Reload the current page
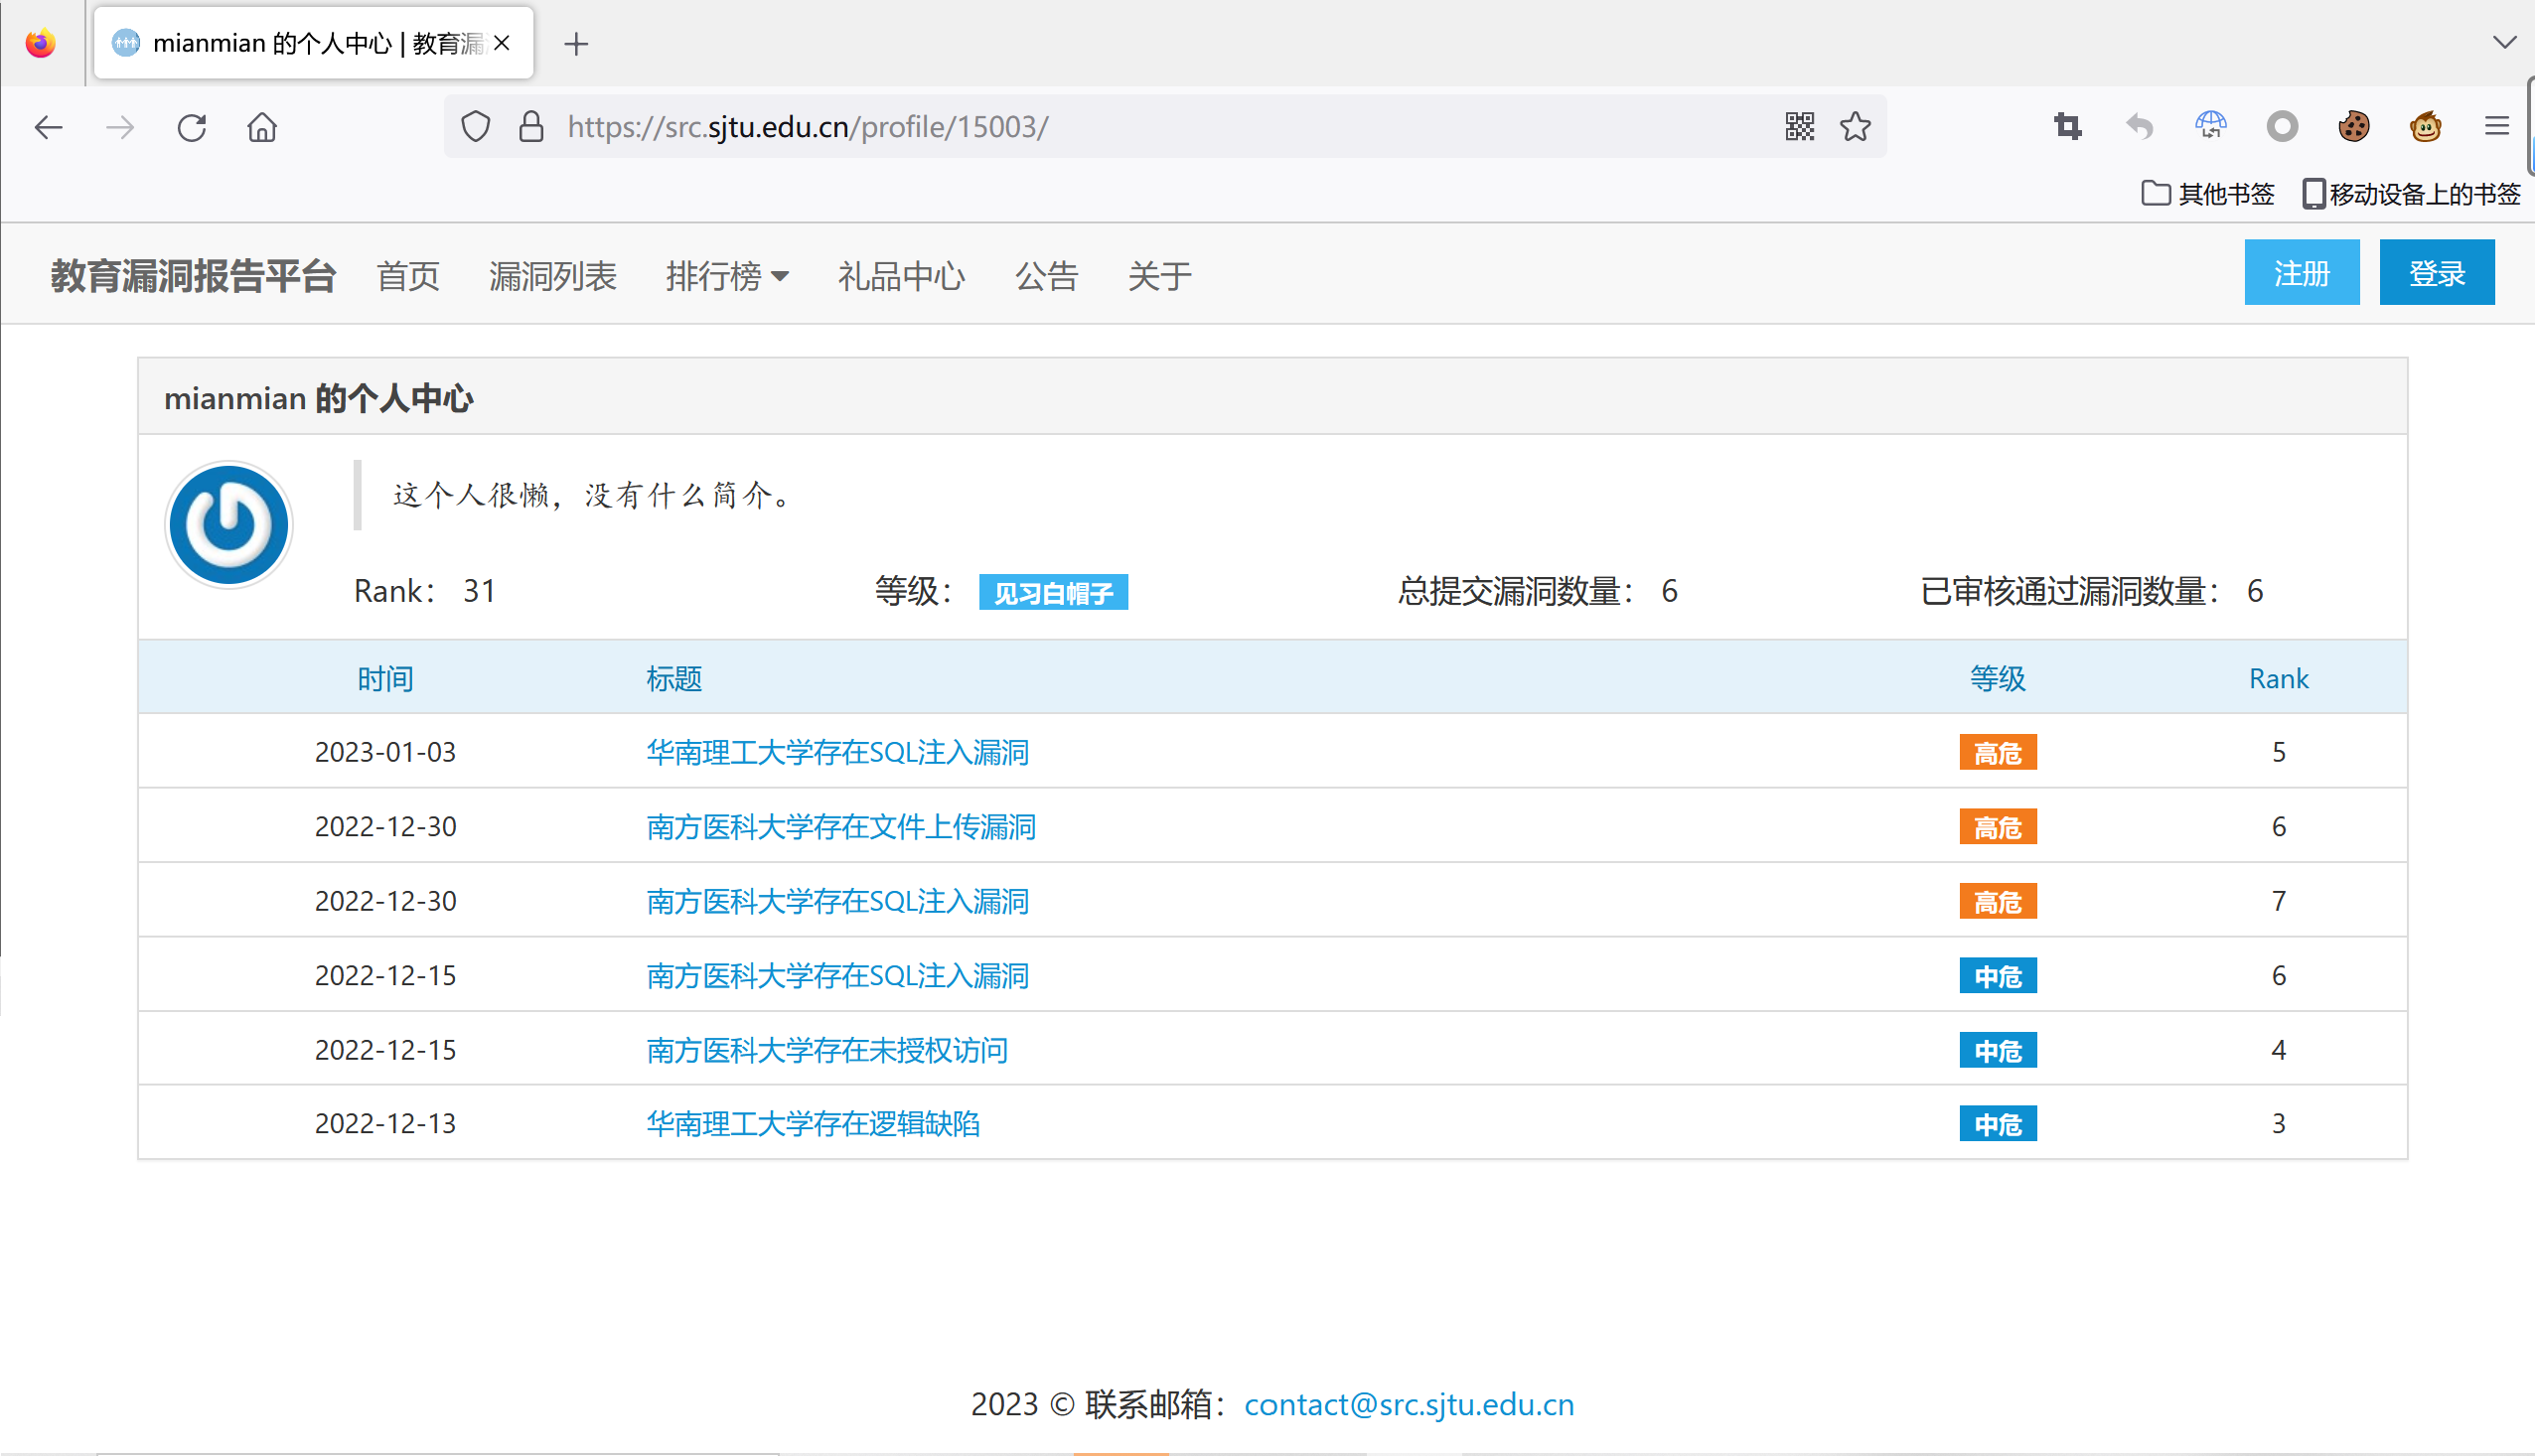Viewport: 2535px width, 1456px height. [191, 127]
